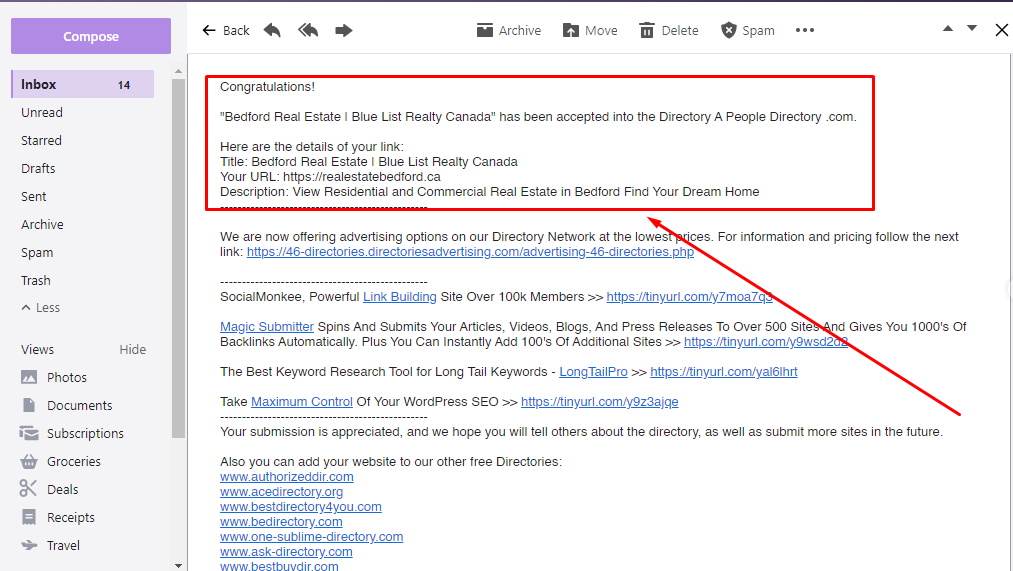Open the Drafts folder
The height and width of the screenshot is (571, 1013).
[39, 169]
